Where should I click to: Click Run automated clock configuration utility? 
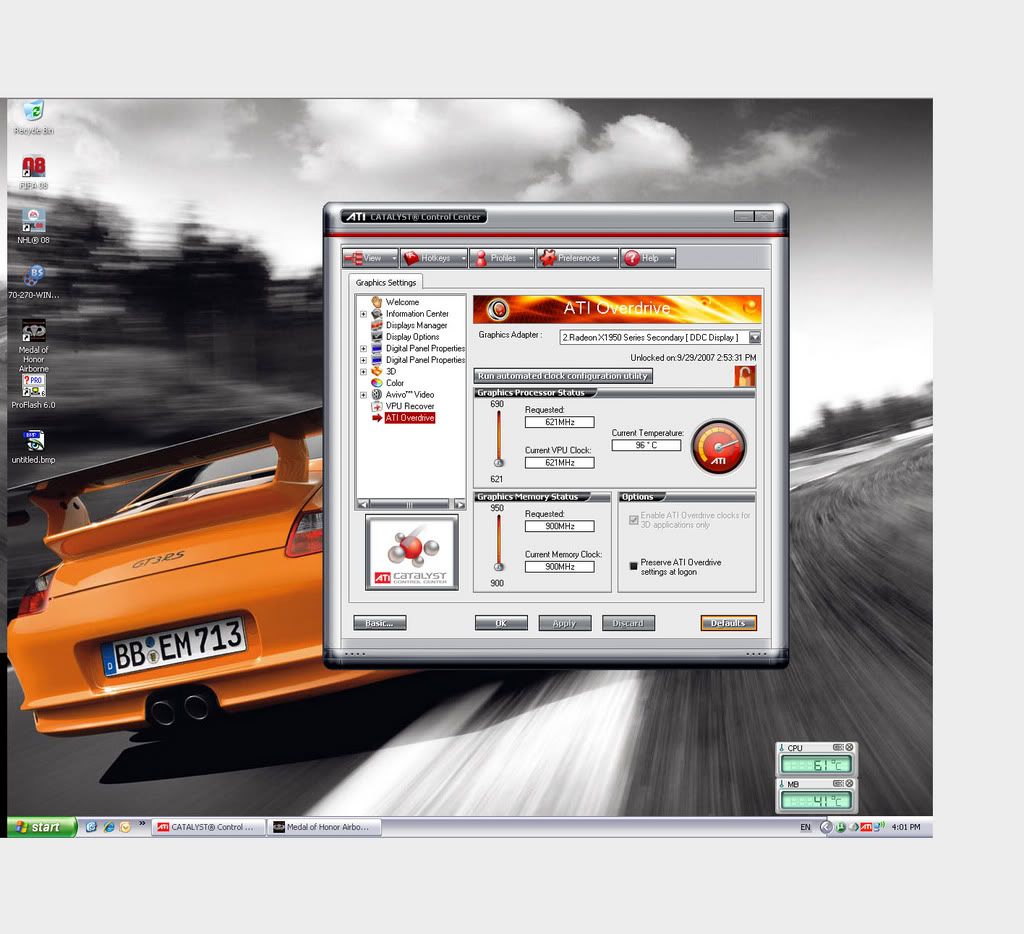click(563, 376)
